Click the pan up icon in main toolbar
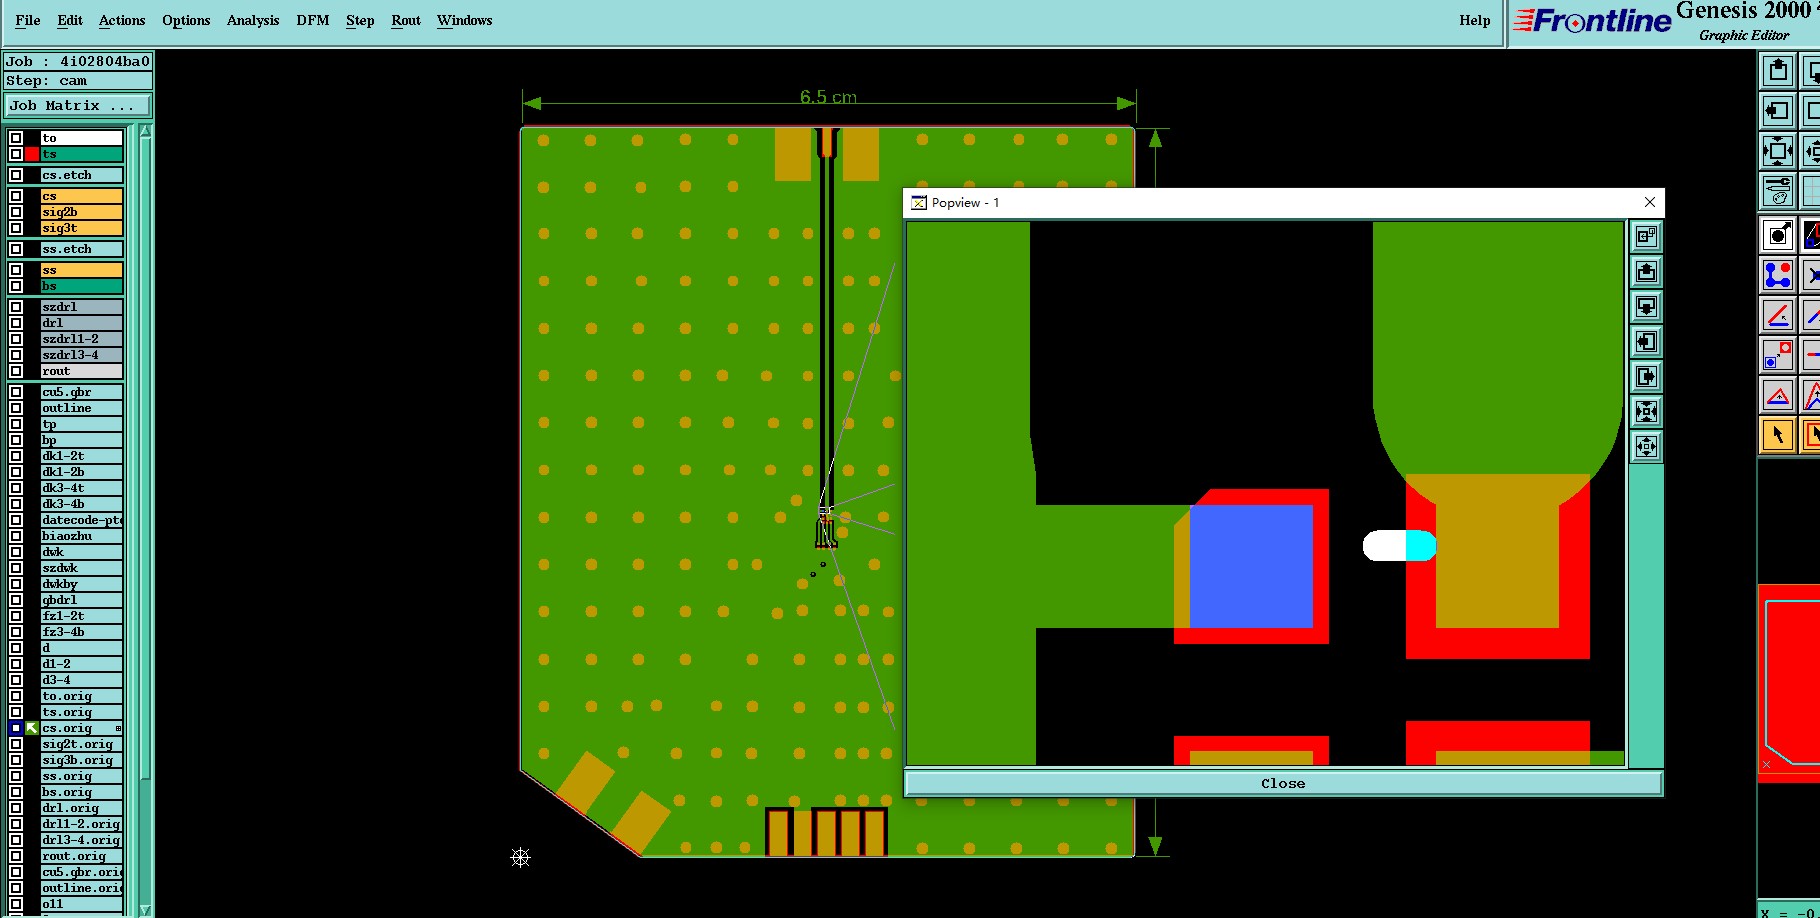The image size is (1820, 918). point(1777,71)
